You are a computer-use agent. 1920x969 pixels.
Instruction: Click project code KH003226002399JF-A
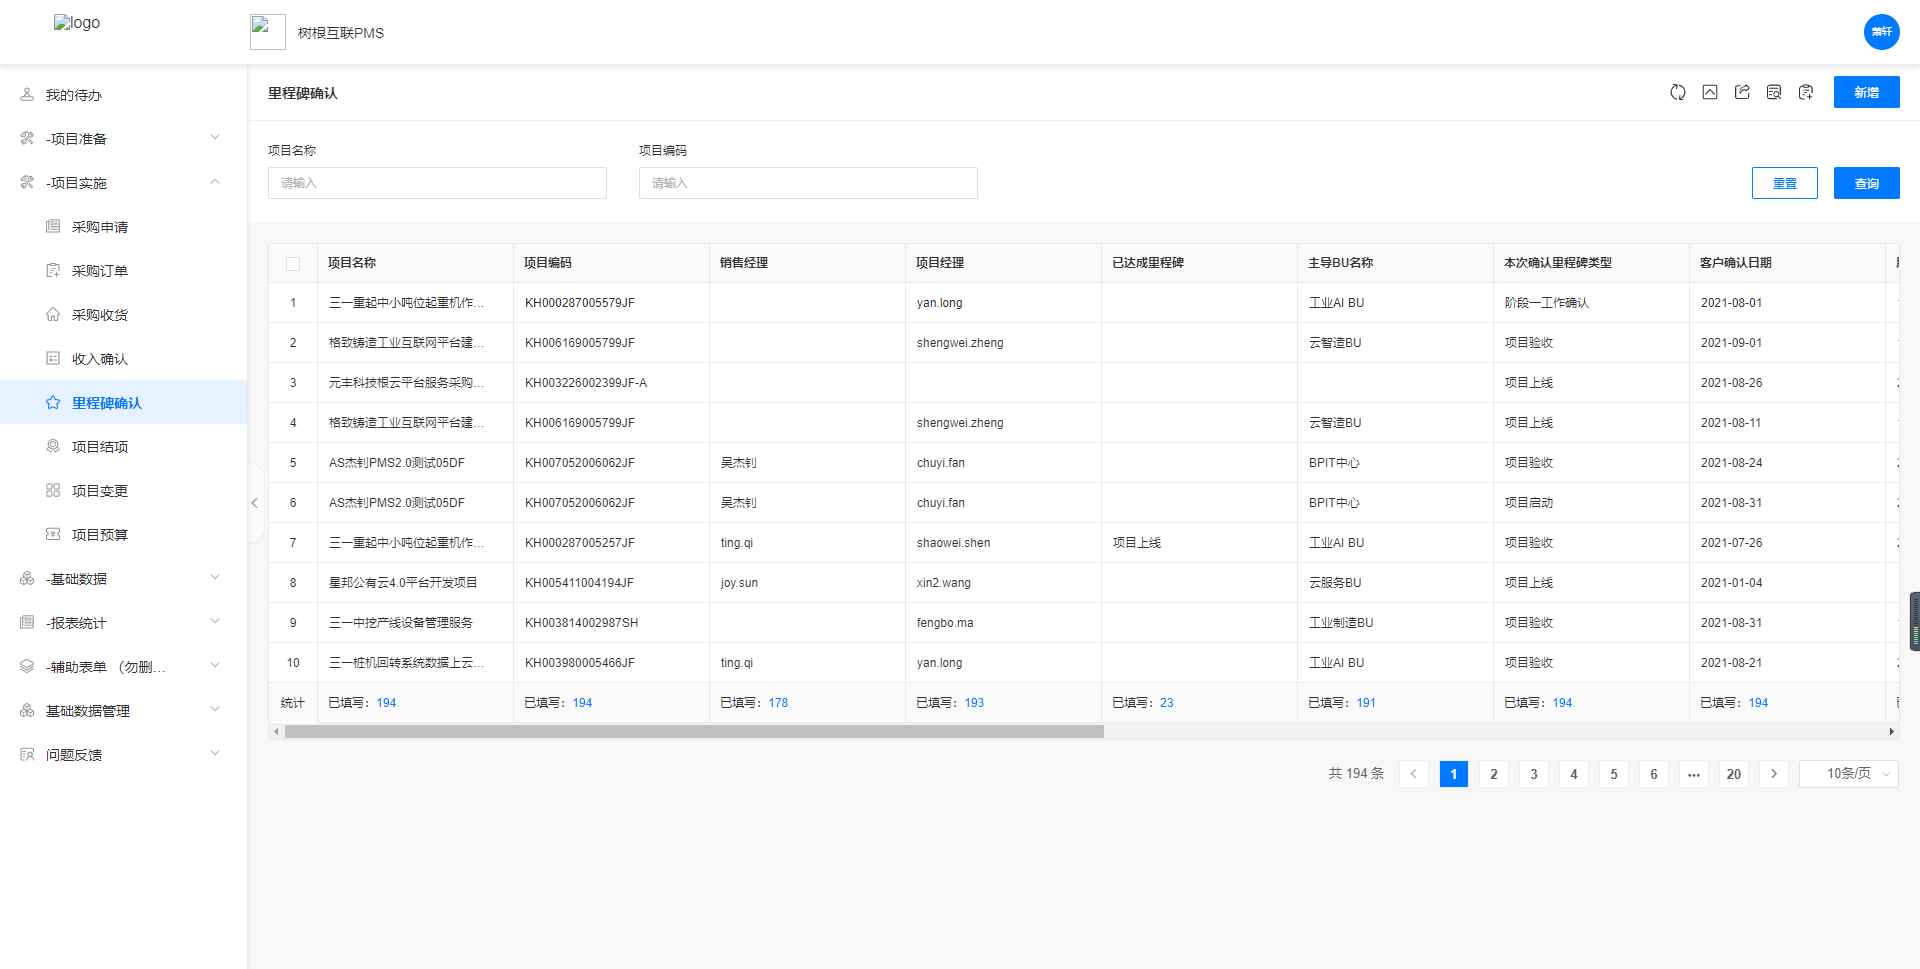586,383
